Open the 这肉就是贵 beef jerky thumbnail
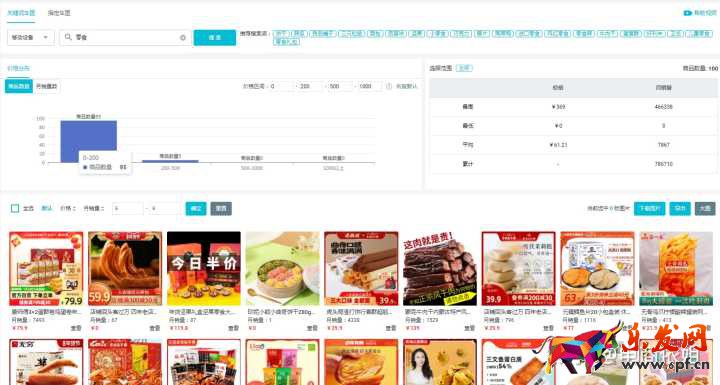Viewport: 720px width, 385px height. [x=440, y=268]
